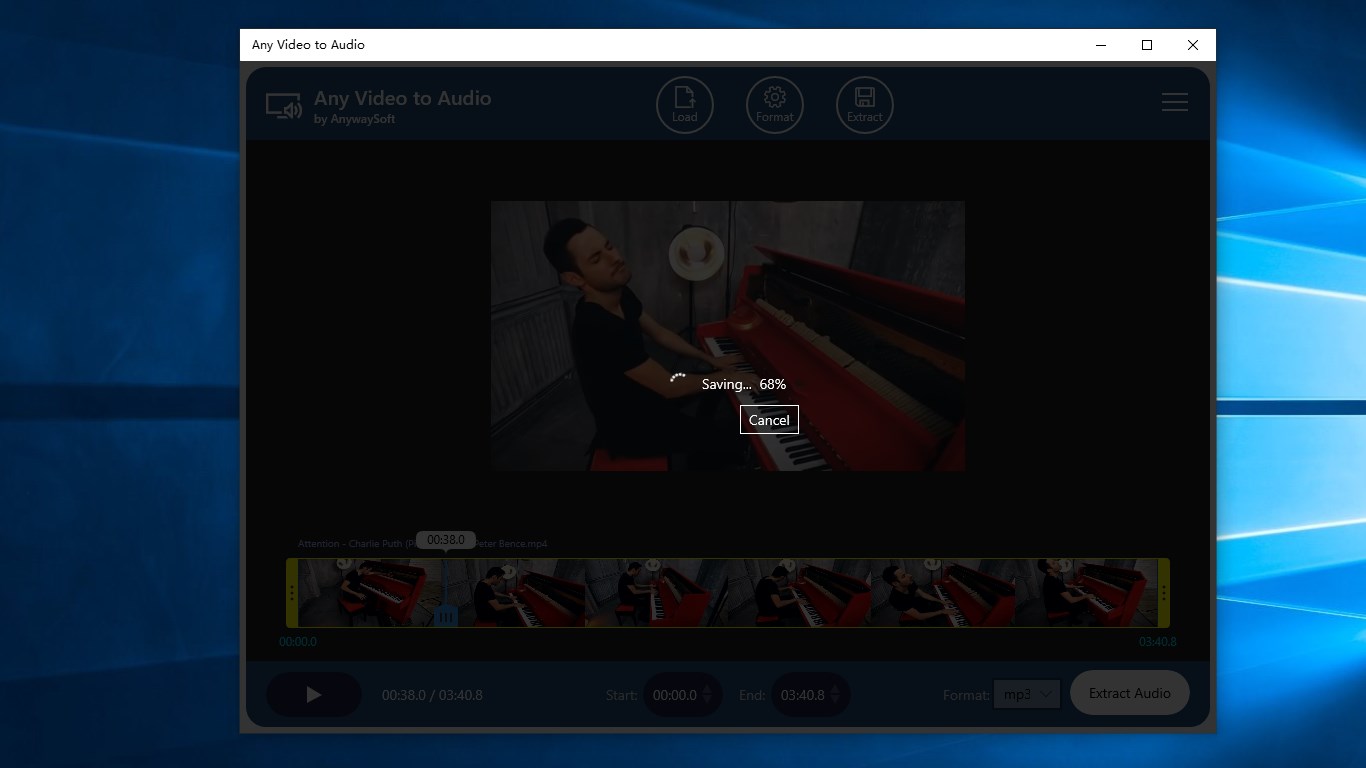Image resolution: width=1366 pixels, height=768 pixels.
Task: Open the mp3 format dropdown
Action: [x=1026, y=694]
